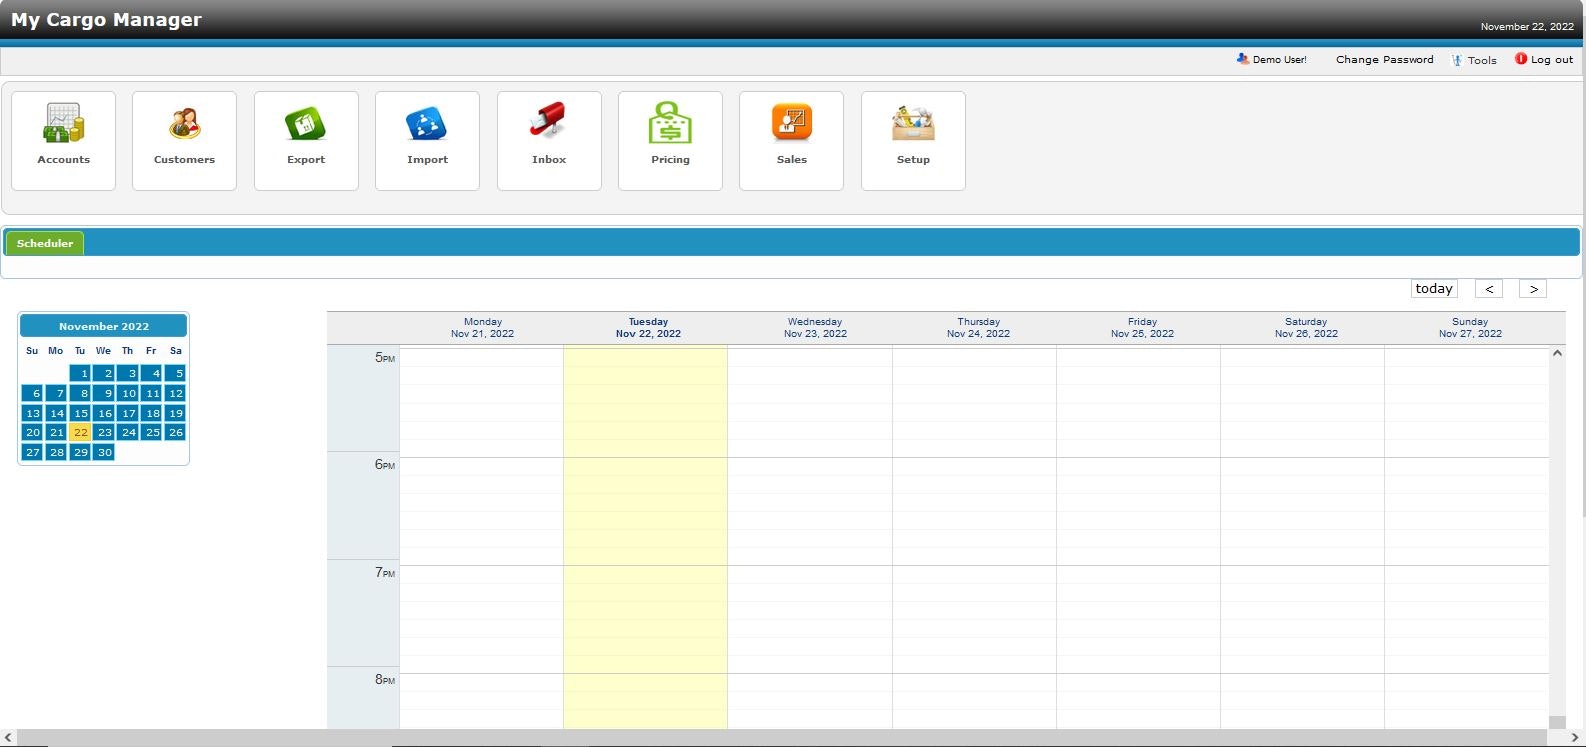Click the 6PM time label
The height and width of the screenshot is (747, 1586).
coord(385,465)
